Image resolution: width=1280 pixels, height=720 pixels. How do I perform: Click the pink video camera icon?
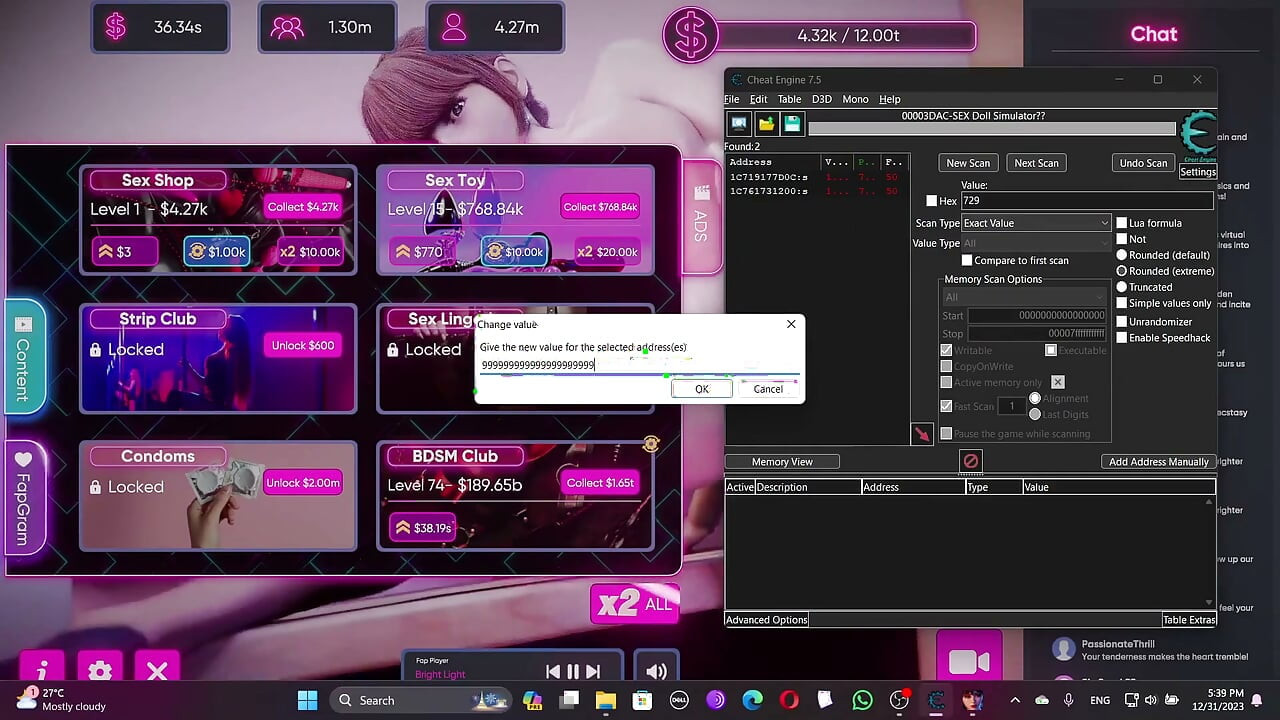pyautogui.click(x=969, y=662)
